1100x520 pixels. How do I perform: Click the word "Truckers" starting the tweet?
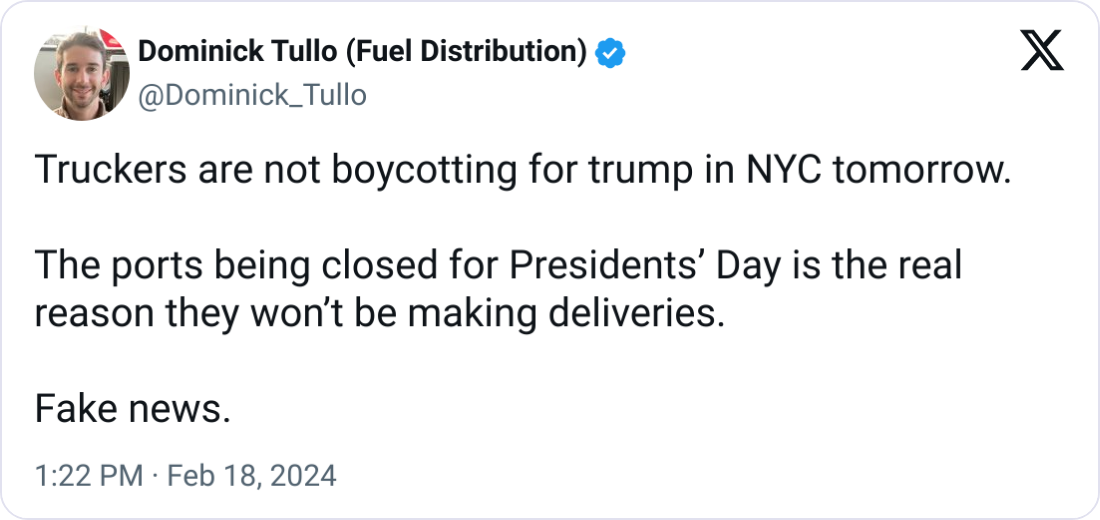[107, 172]
